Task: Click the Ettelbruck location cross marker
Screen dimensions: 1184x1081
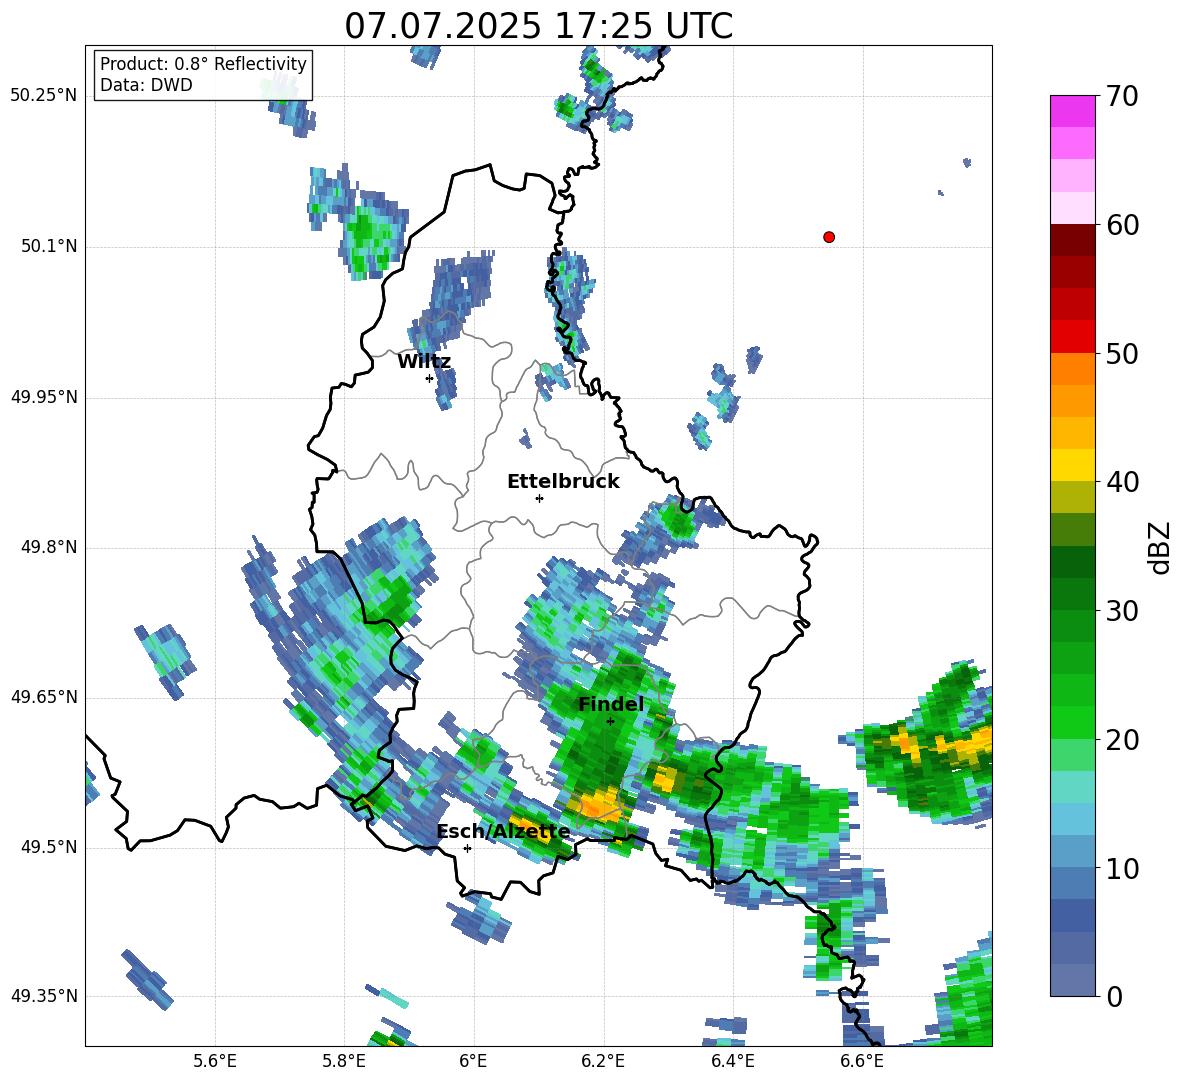Action: [x=539, y=498]
